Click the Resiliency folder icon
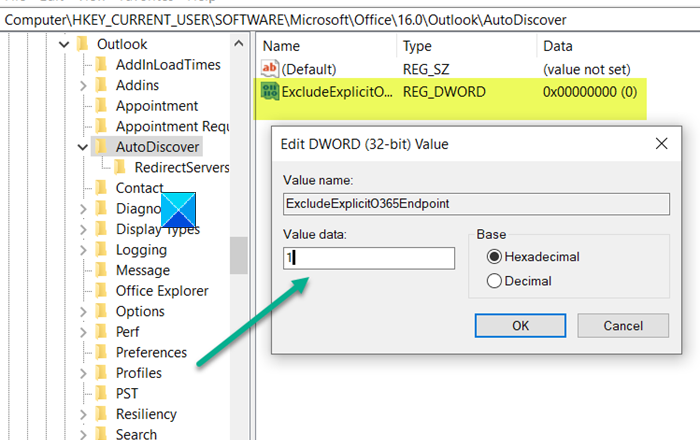Image resolution: width=700 pixels, height=440 pixels. coord(102,413)
